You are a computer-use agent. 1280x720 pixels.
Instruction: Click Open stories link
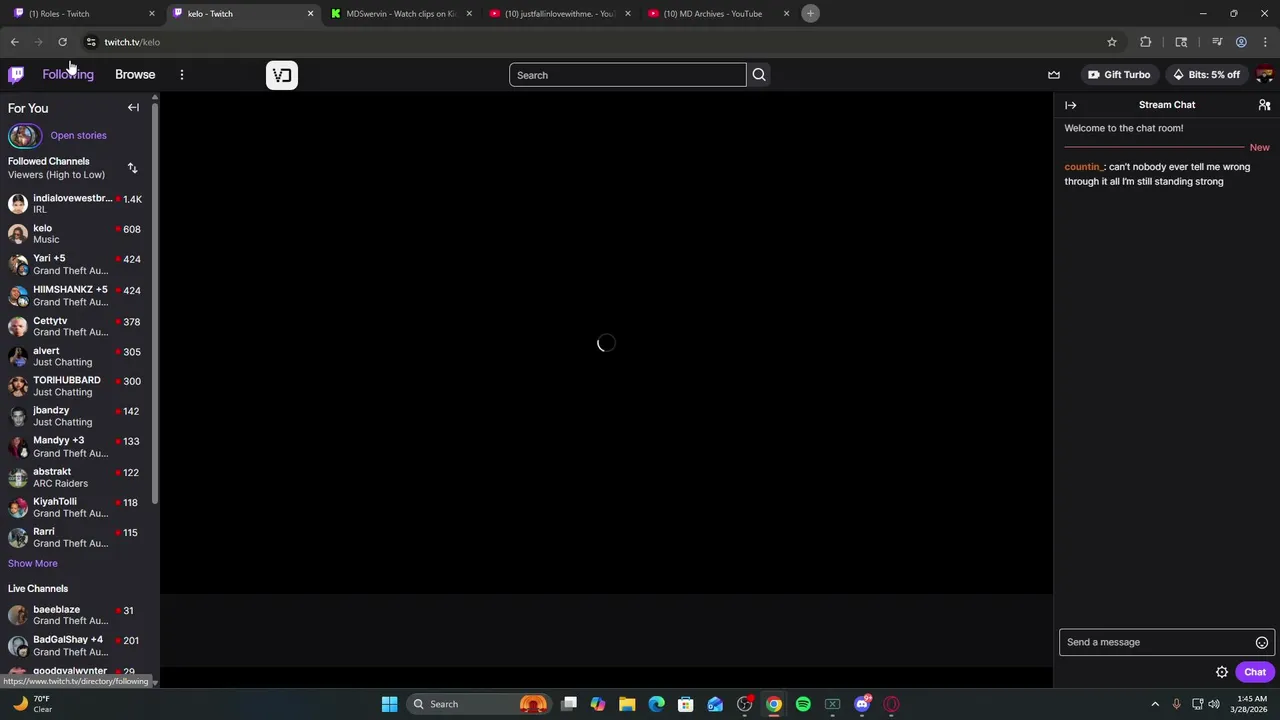78,135
